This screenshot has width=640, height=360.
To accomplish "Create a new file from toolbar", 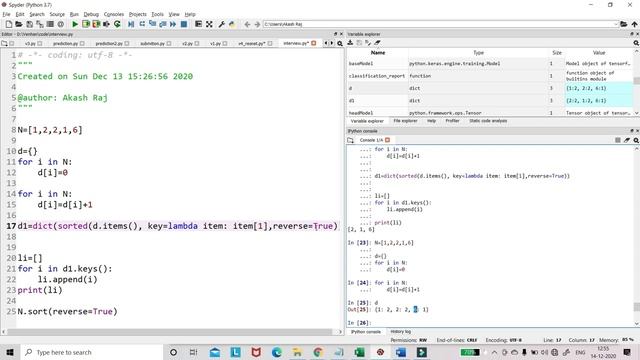I will tap(9, 24).
